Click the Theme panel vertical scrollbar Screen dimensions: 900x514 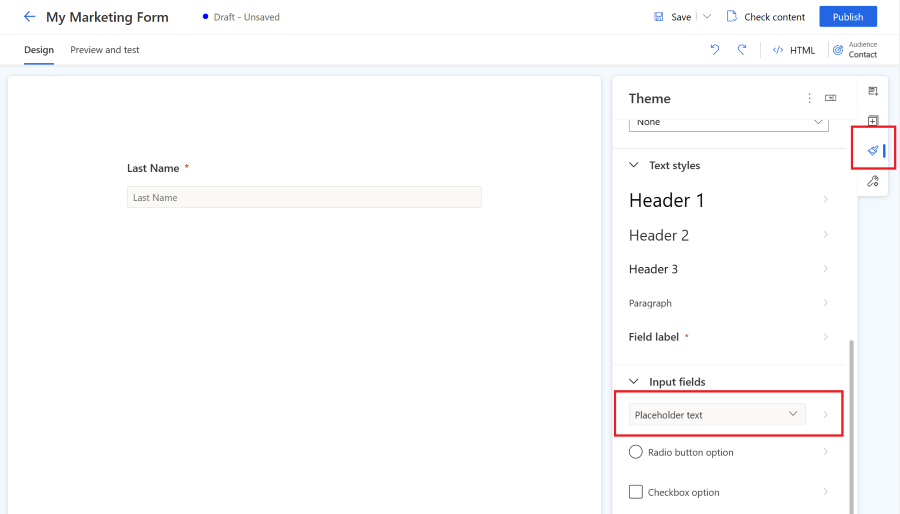[x=852, y=420]
